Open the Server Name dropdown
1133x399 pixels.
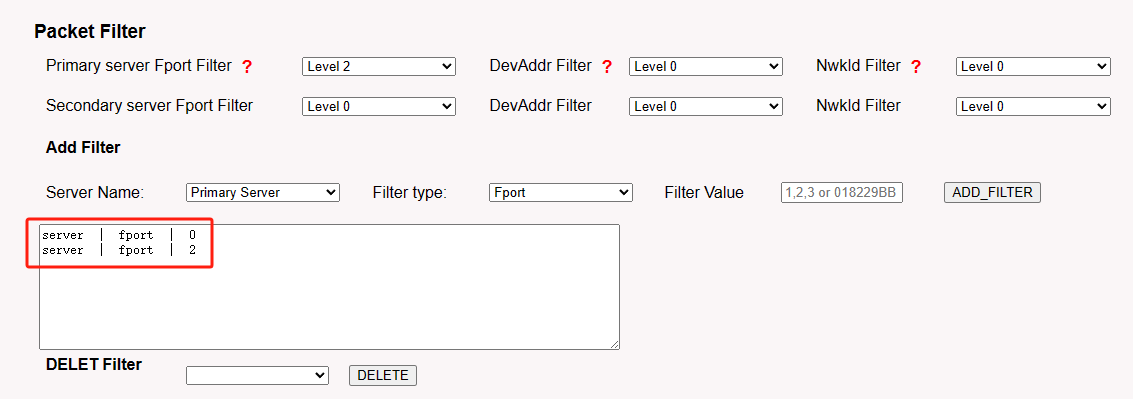coord(263,193)
